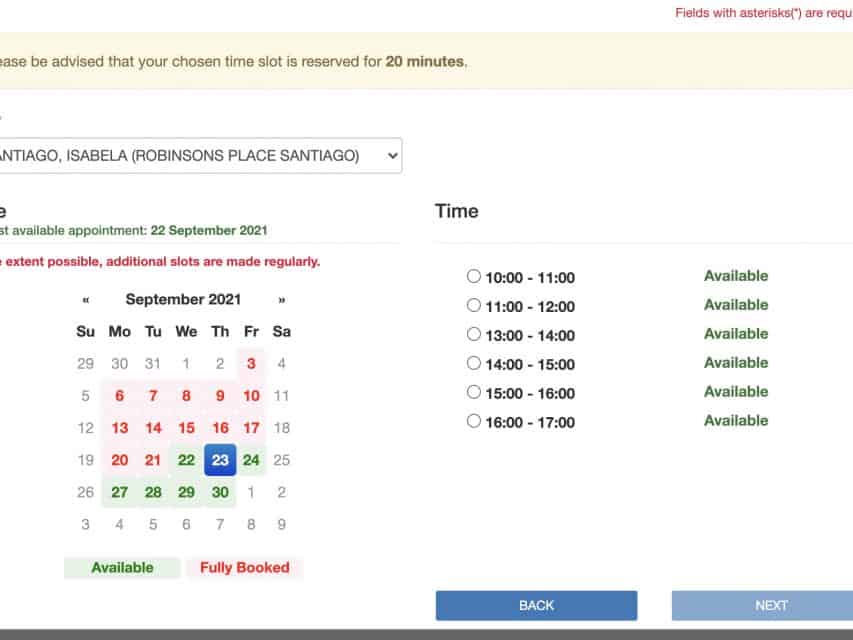Pick September 28 available date
The height and width of the screenshot is (640, 853).
point(153,492)
